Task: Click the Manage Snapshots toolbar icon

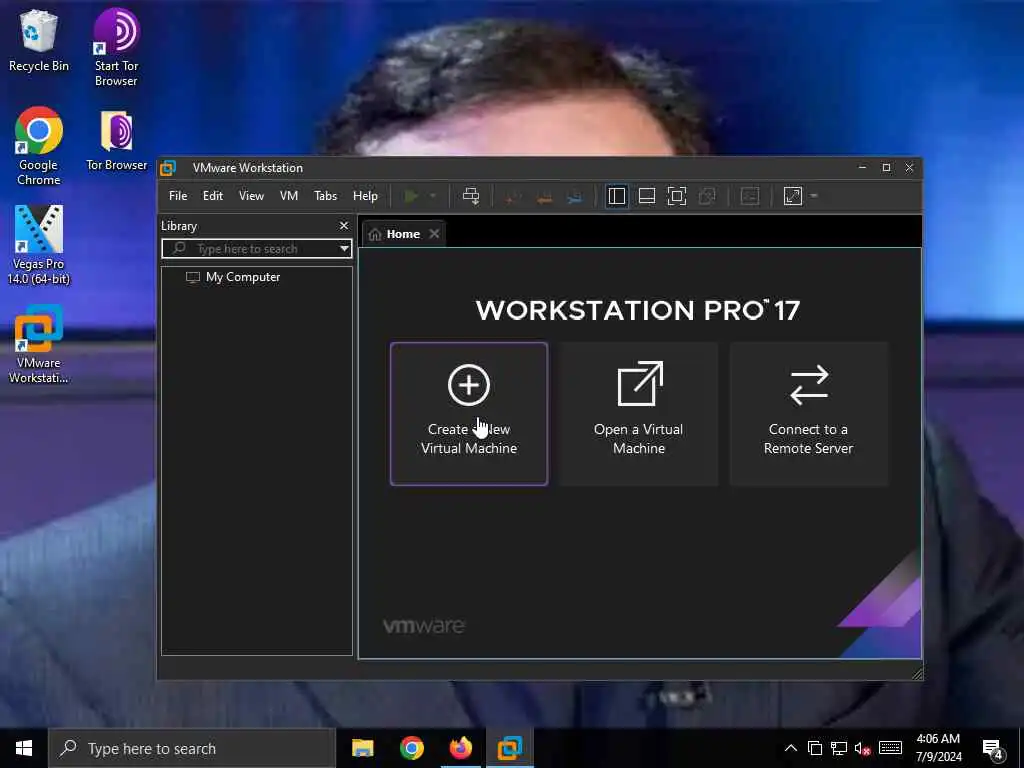Action: tap(575, 197)
